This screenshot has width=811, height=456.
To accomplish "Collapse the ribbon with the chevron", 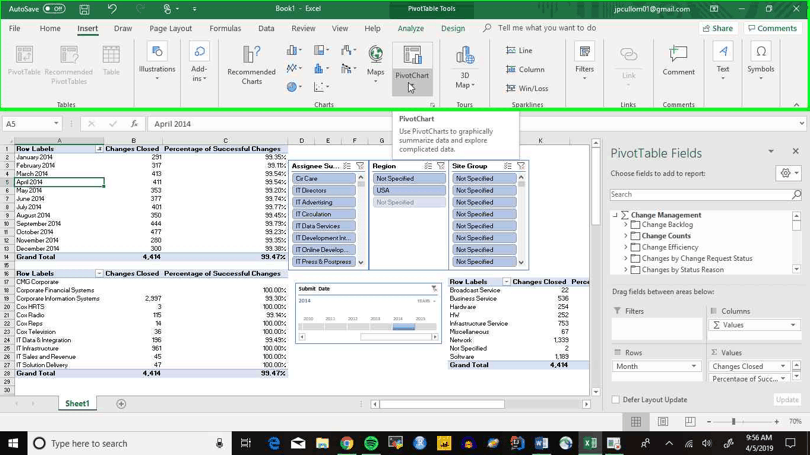I will (x=797, y=104).
